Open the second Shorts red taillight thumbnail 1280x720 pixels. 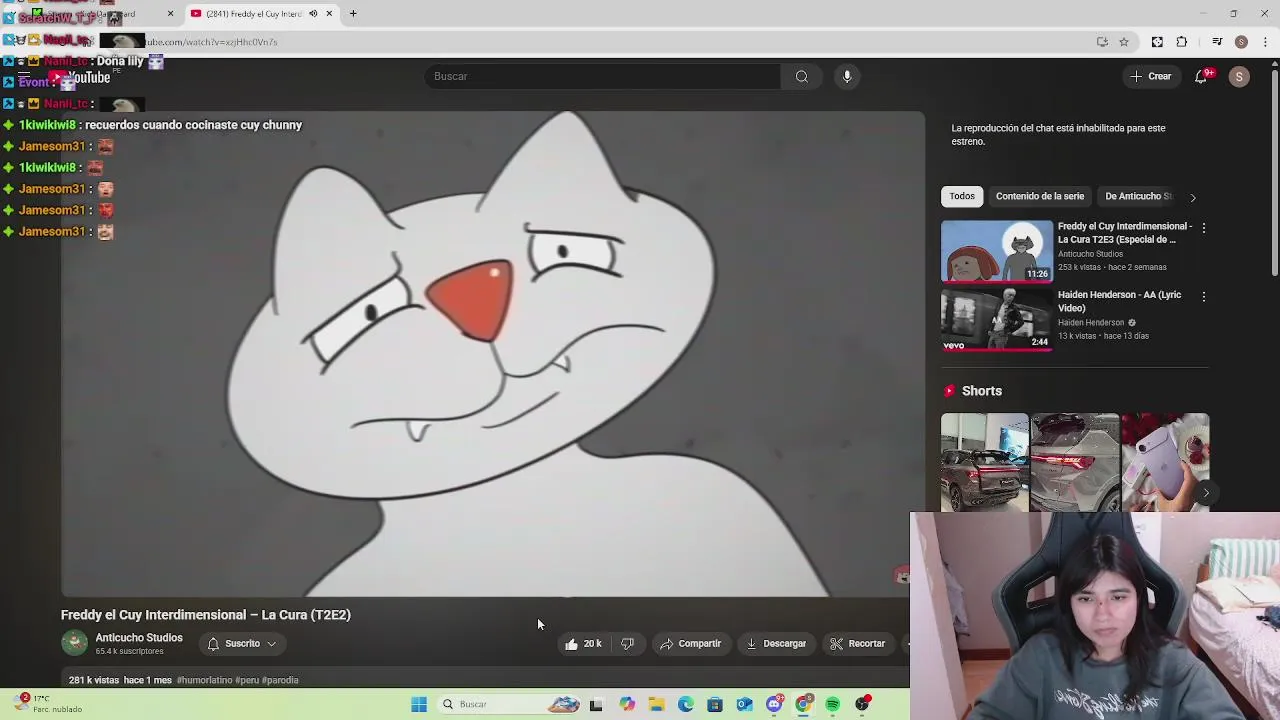1075,462
